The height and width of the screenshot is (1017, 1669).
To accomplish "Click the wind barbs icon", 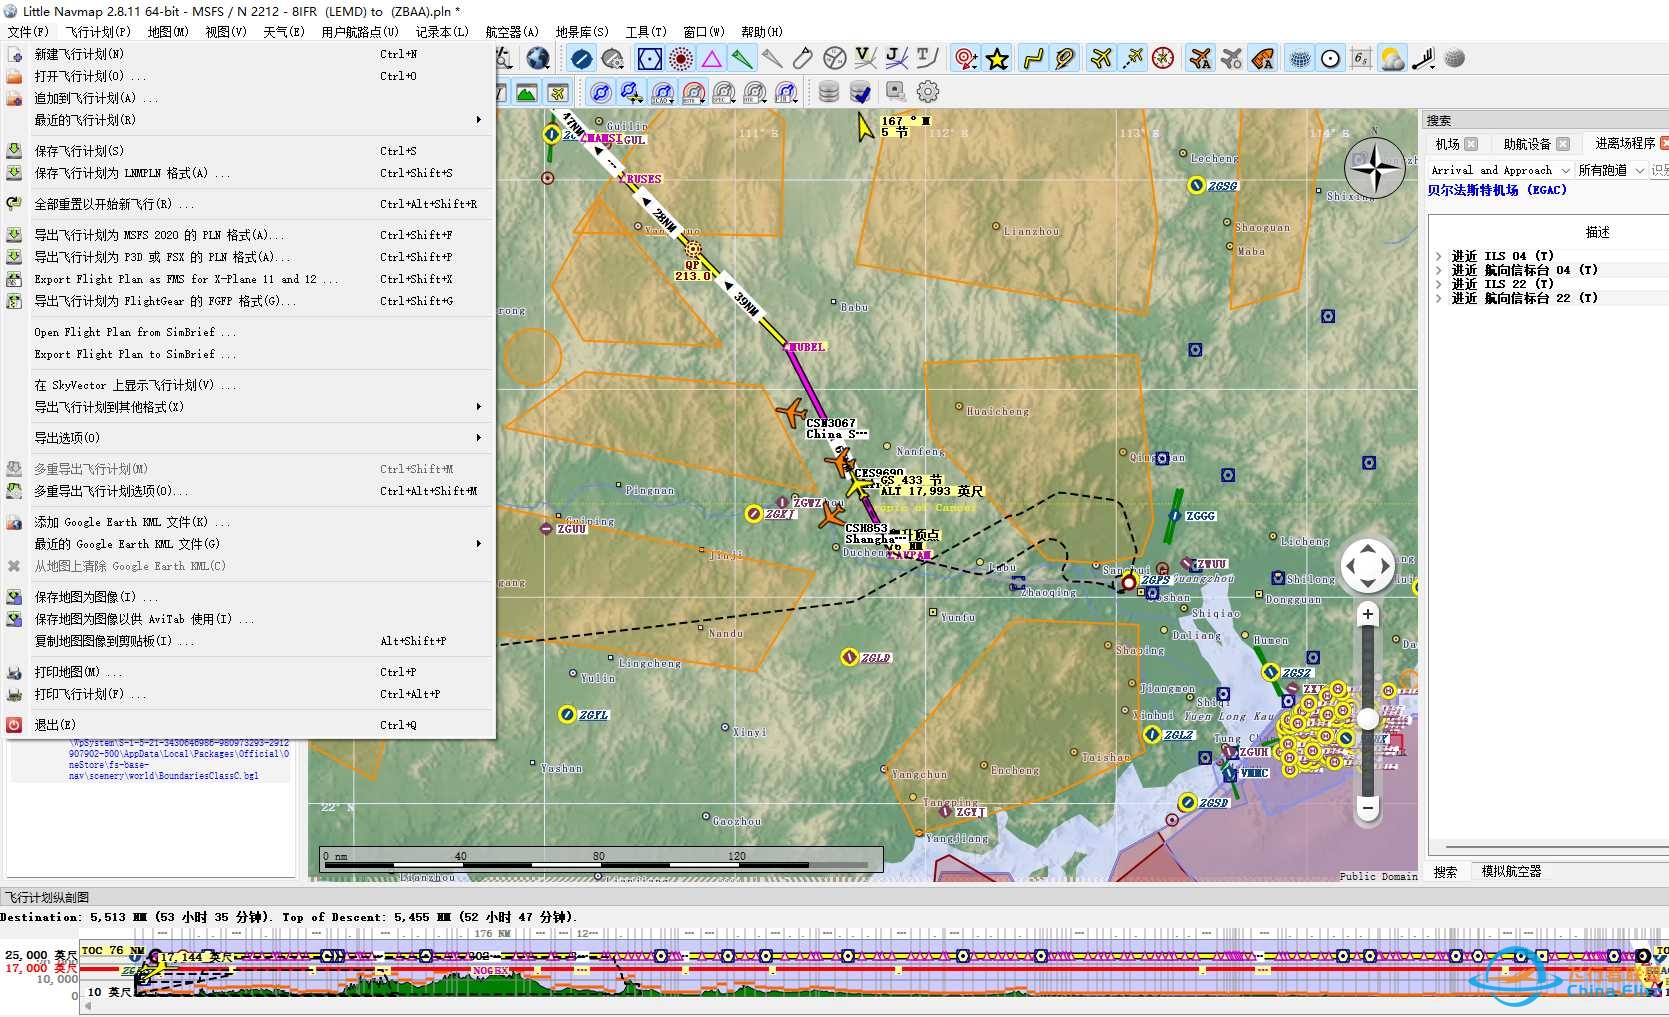I will 1423,58.
